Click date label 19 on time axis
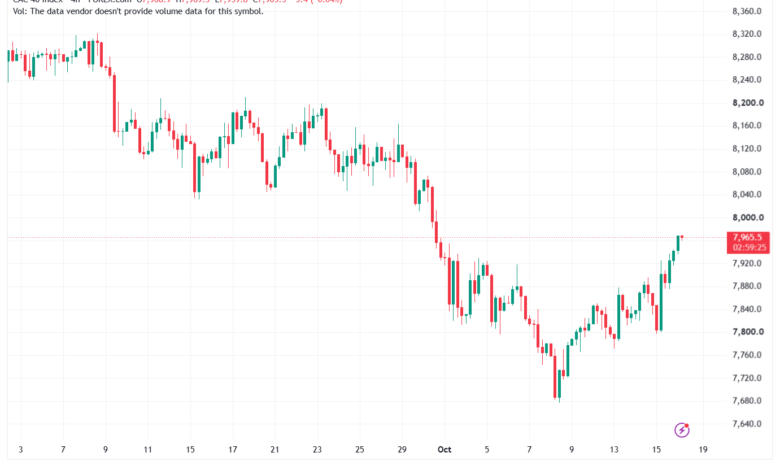 coord(703,450)
